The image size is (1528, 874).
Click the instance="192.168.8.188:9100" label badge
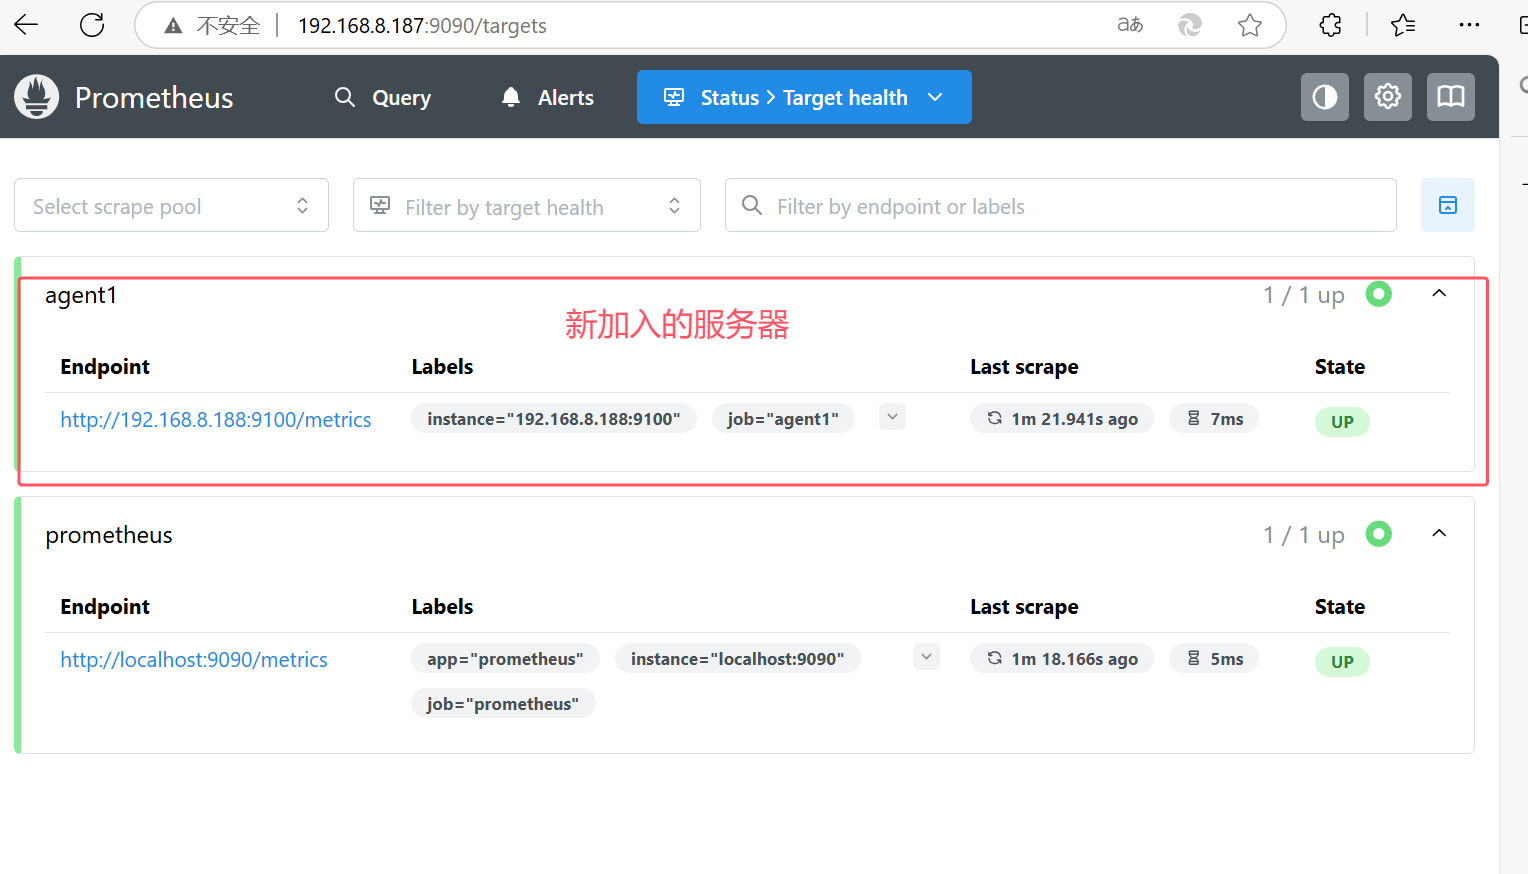click(554, 419)
